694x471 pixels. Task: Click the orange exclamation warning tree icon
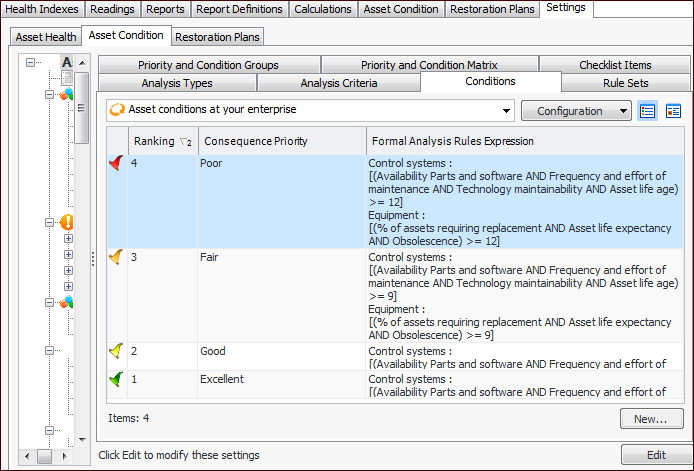tap(67, 223)
